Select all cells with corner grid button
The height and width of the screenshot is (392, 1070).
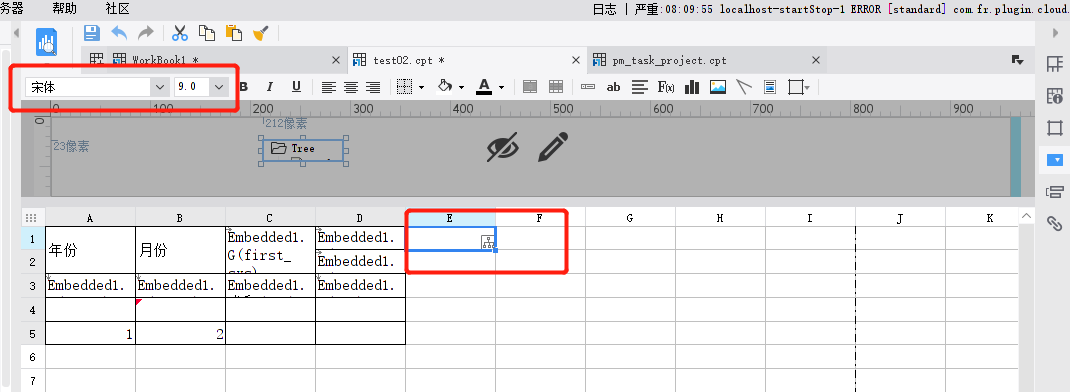click(31, 218)
